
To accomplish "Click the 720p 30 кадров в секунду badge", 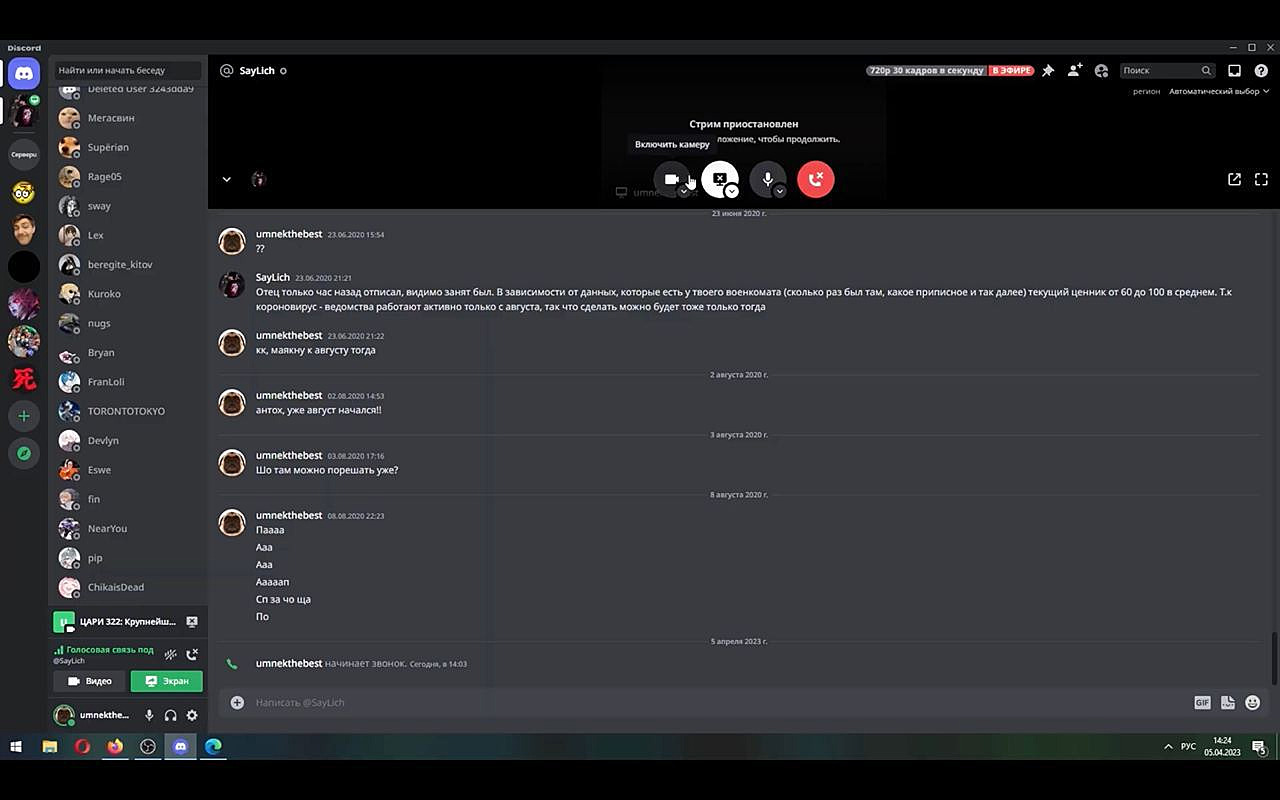I will point(926,71).
